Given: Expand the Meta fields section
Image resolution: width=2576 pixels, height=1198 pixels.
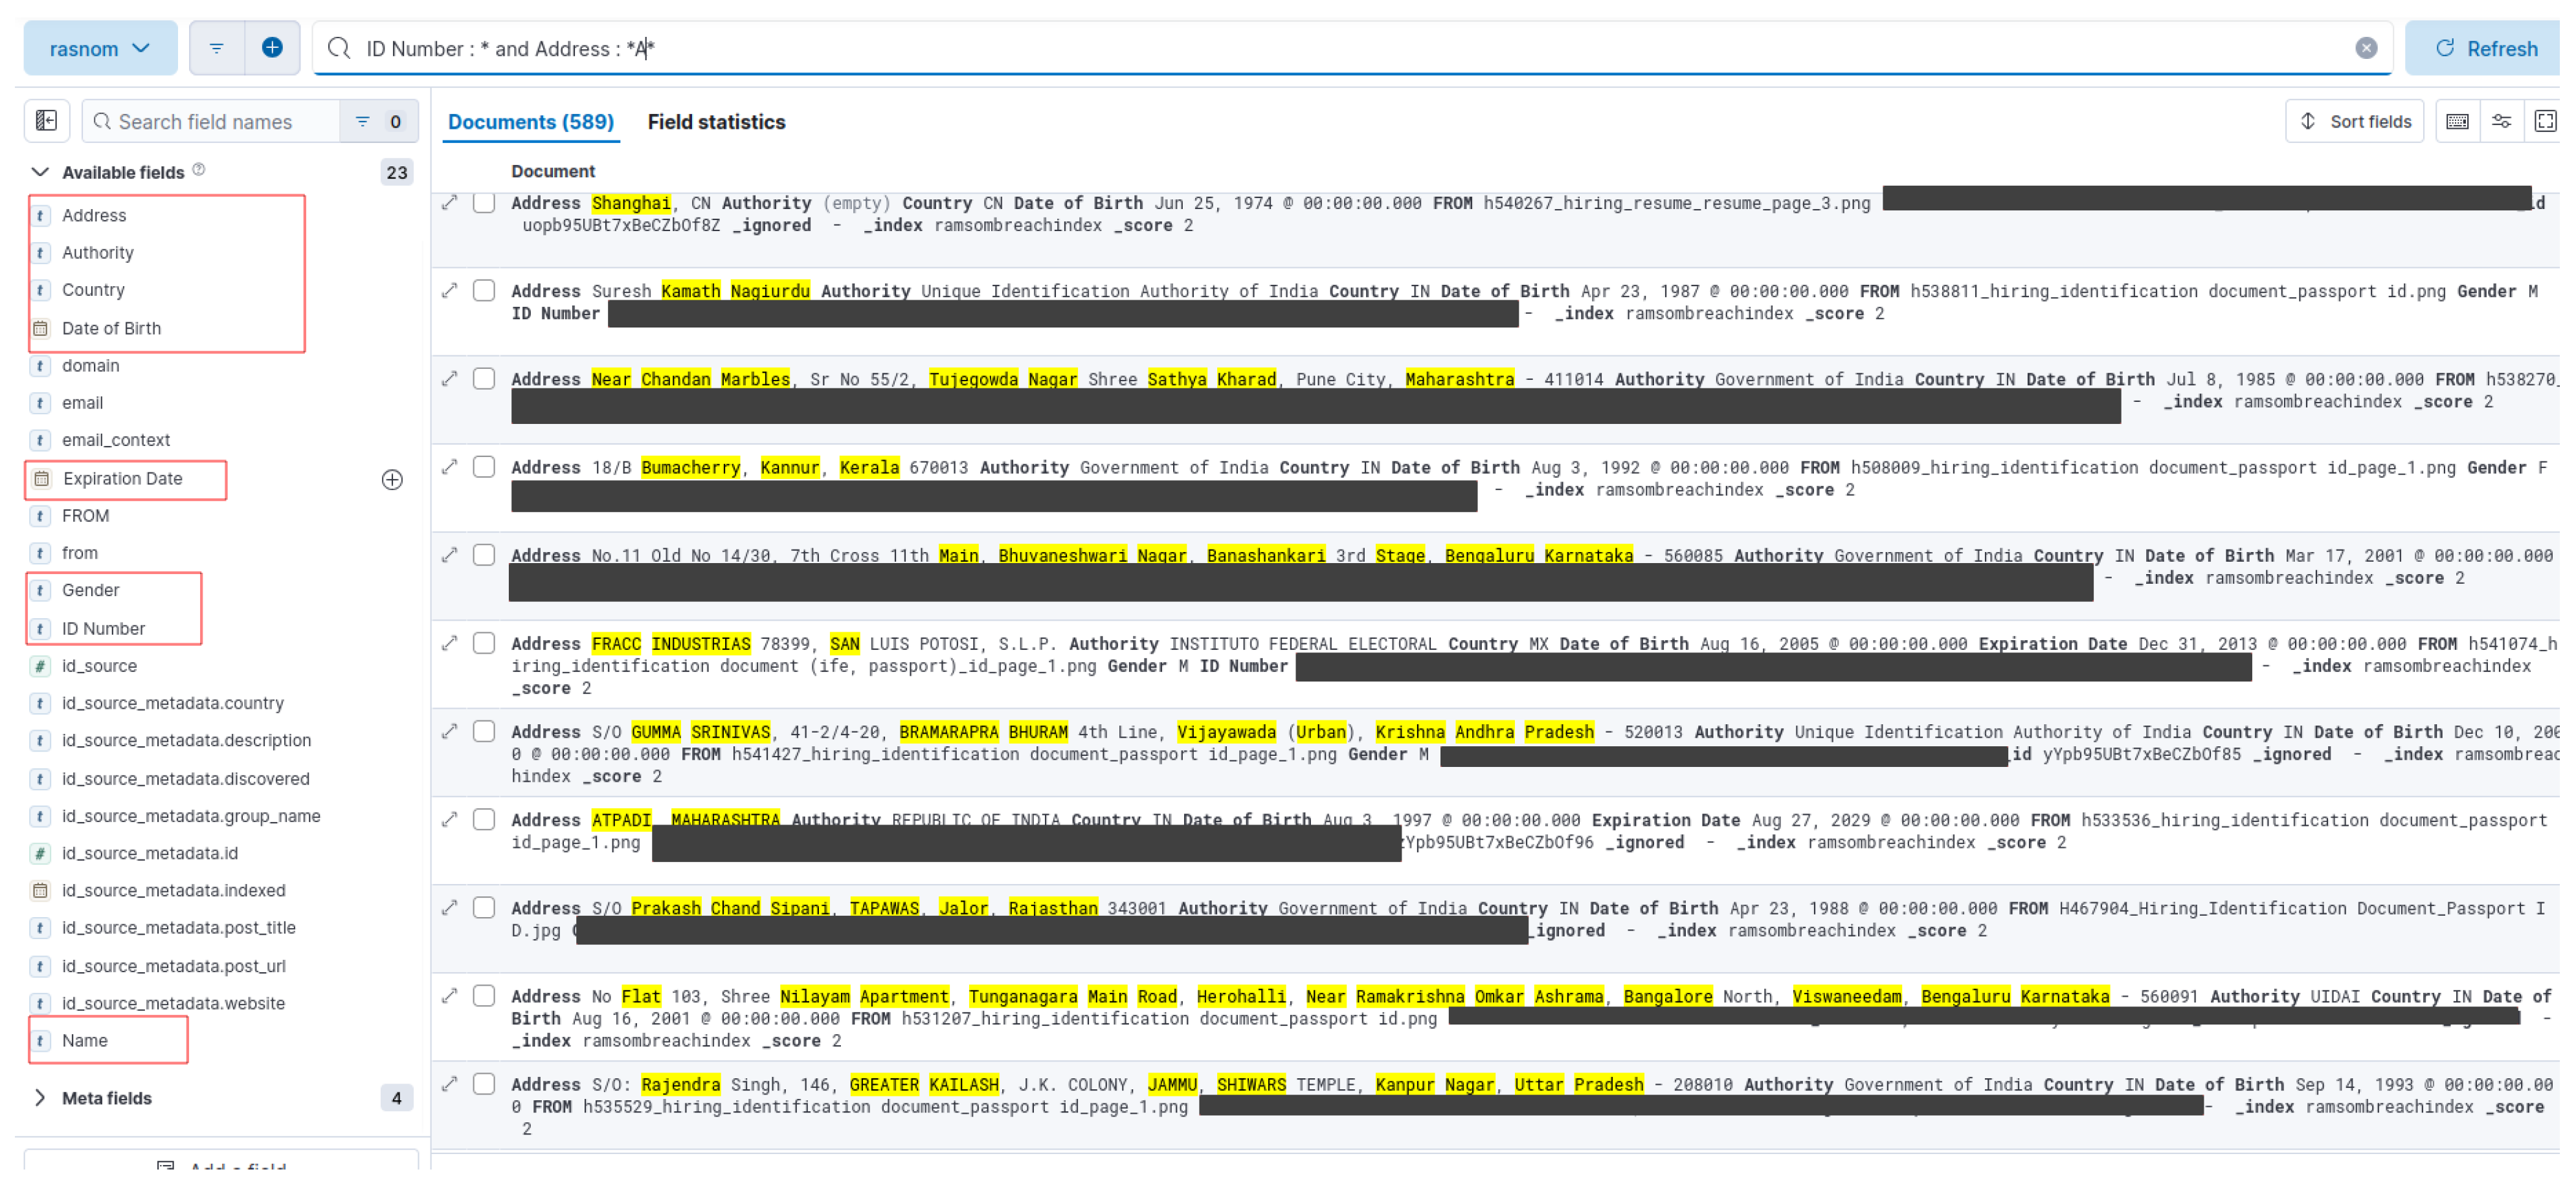Looking at the screenshot, I should pyautogui.click(x=40, y=1098).
